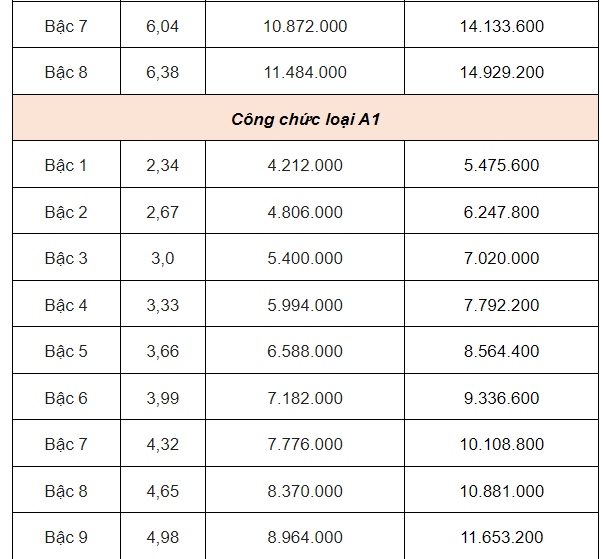Select the 11.653.200 amount

(504, 538)
